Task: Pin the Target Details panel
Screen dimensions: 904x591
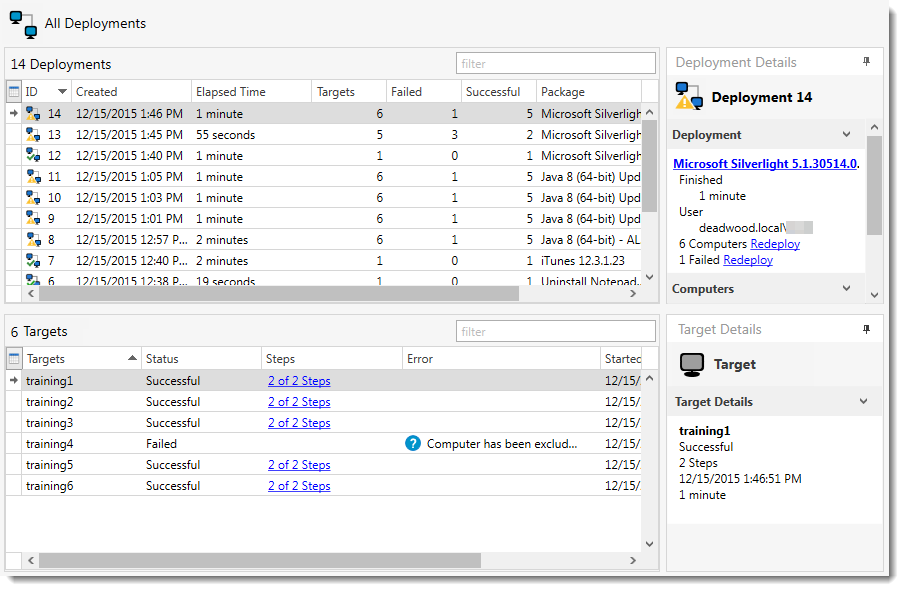Action: coord(866,329)
